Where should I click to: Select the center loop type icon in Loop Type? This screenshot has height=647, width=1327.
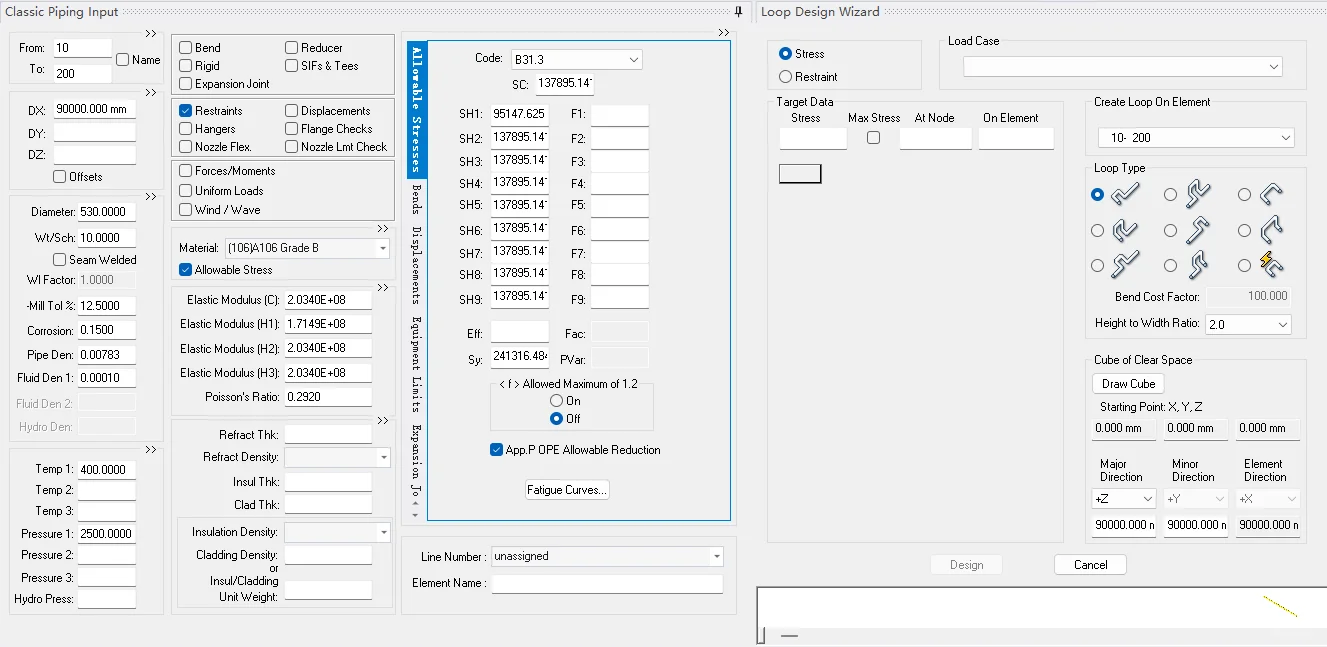point(1197,231)
